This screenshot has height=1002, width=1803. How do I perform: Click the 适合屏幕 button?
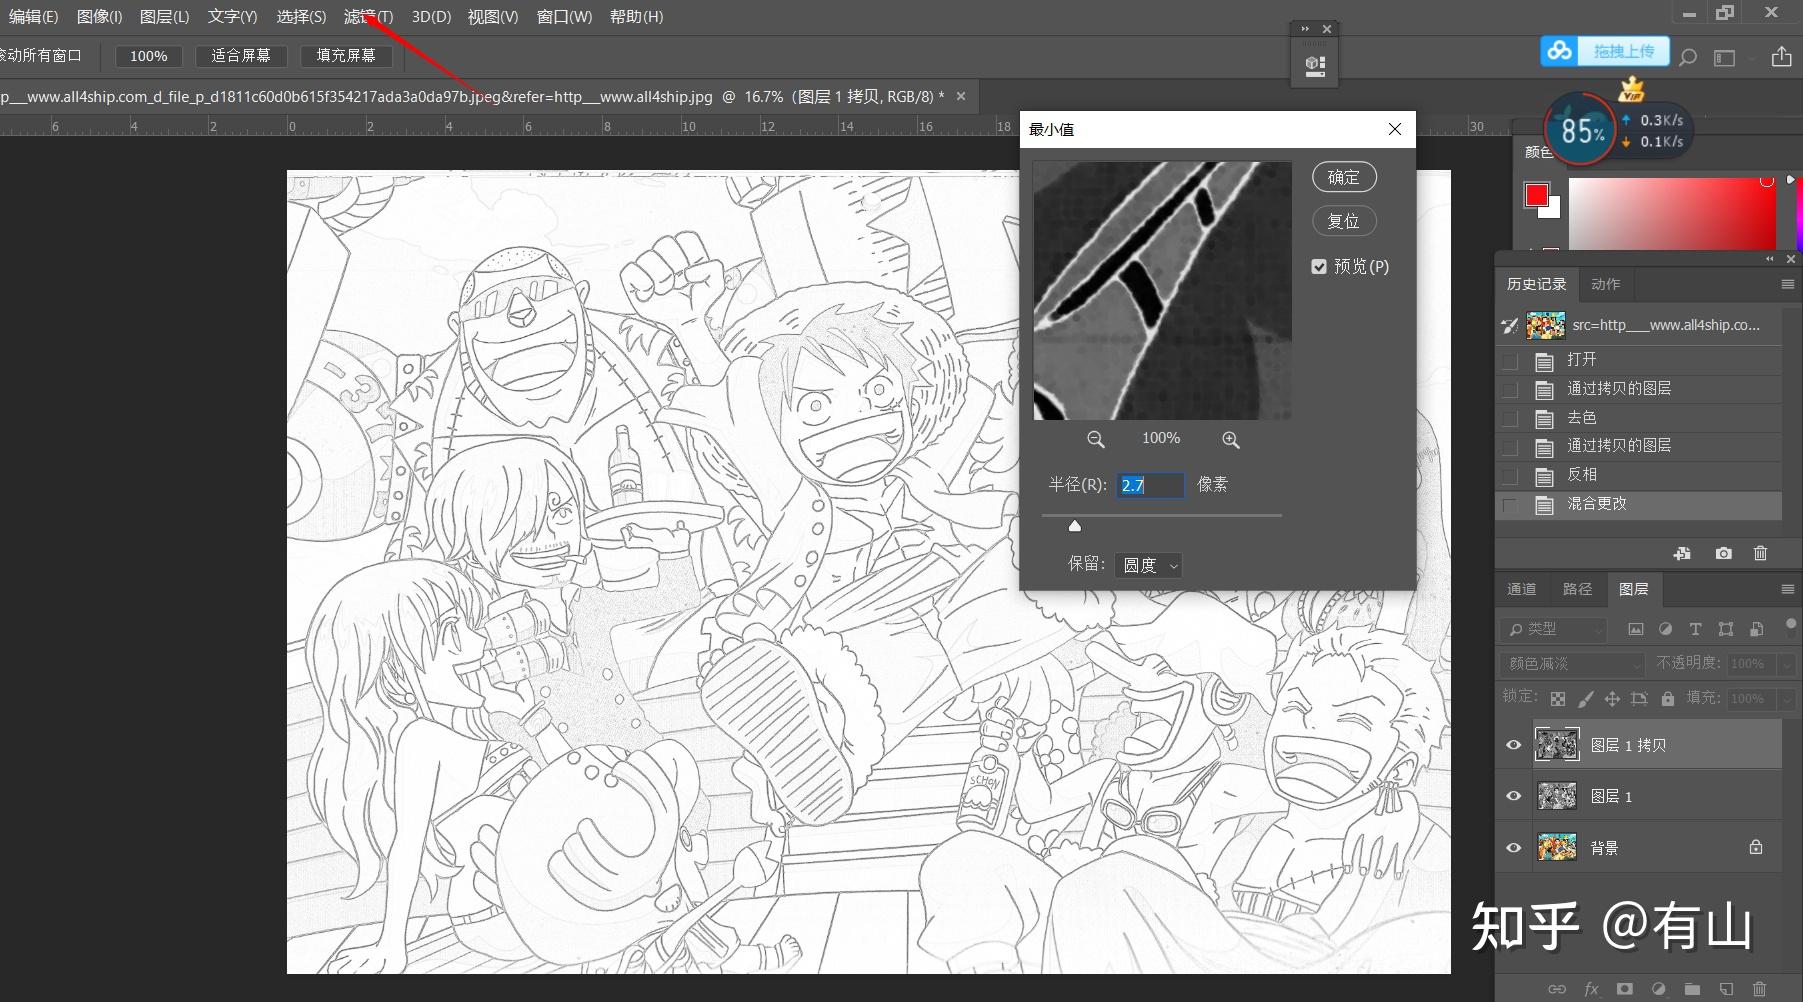241,56
